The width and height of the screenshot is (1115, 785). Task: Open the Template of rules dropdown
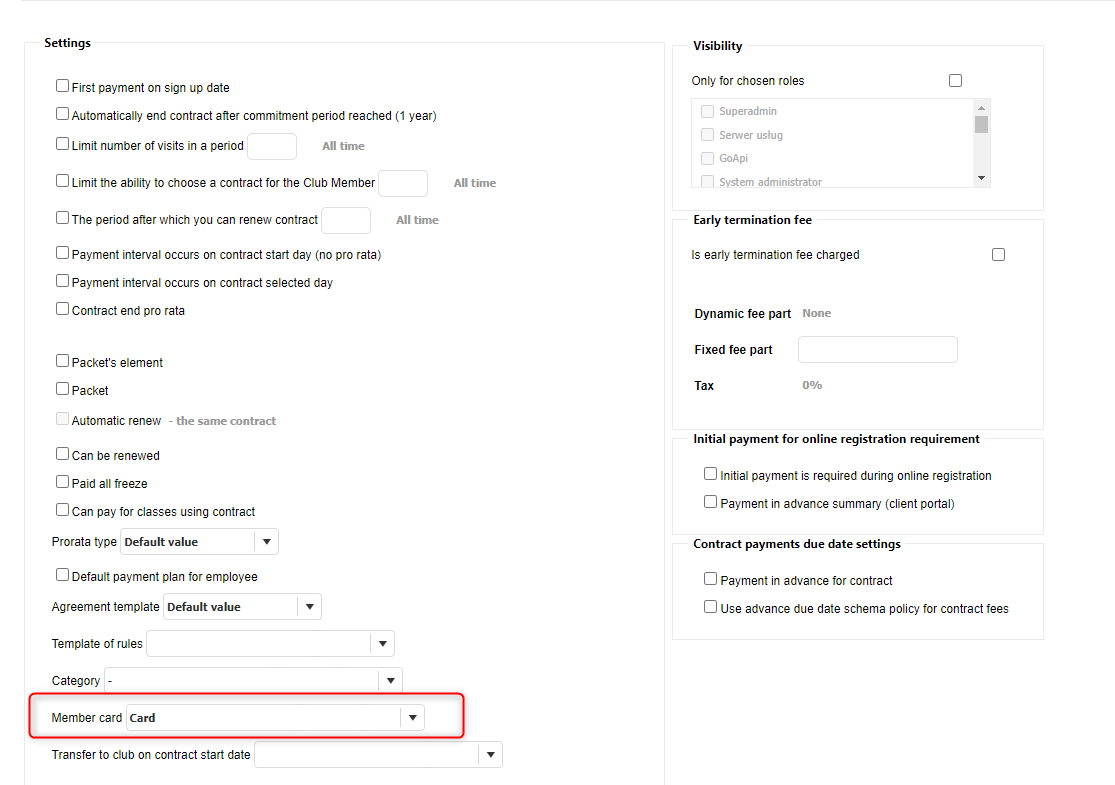(x=382, y=643)
